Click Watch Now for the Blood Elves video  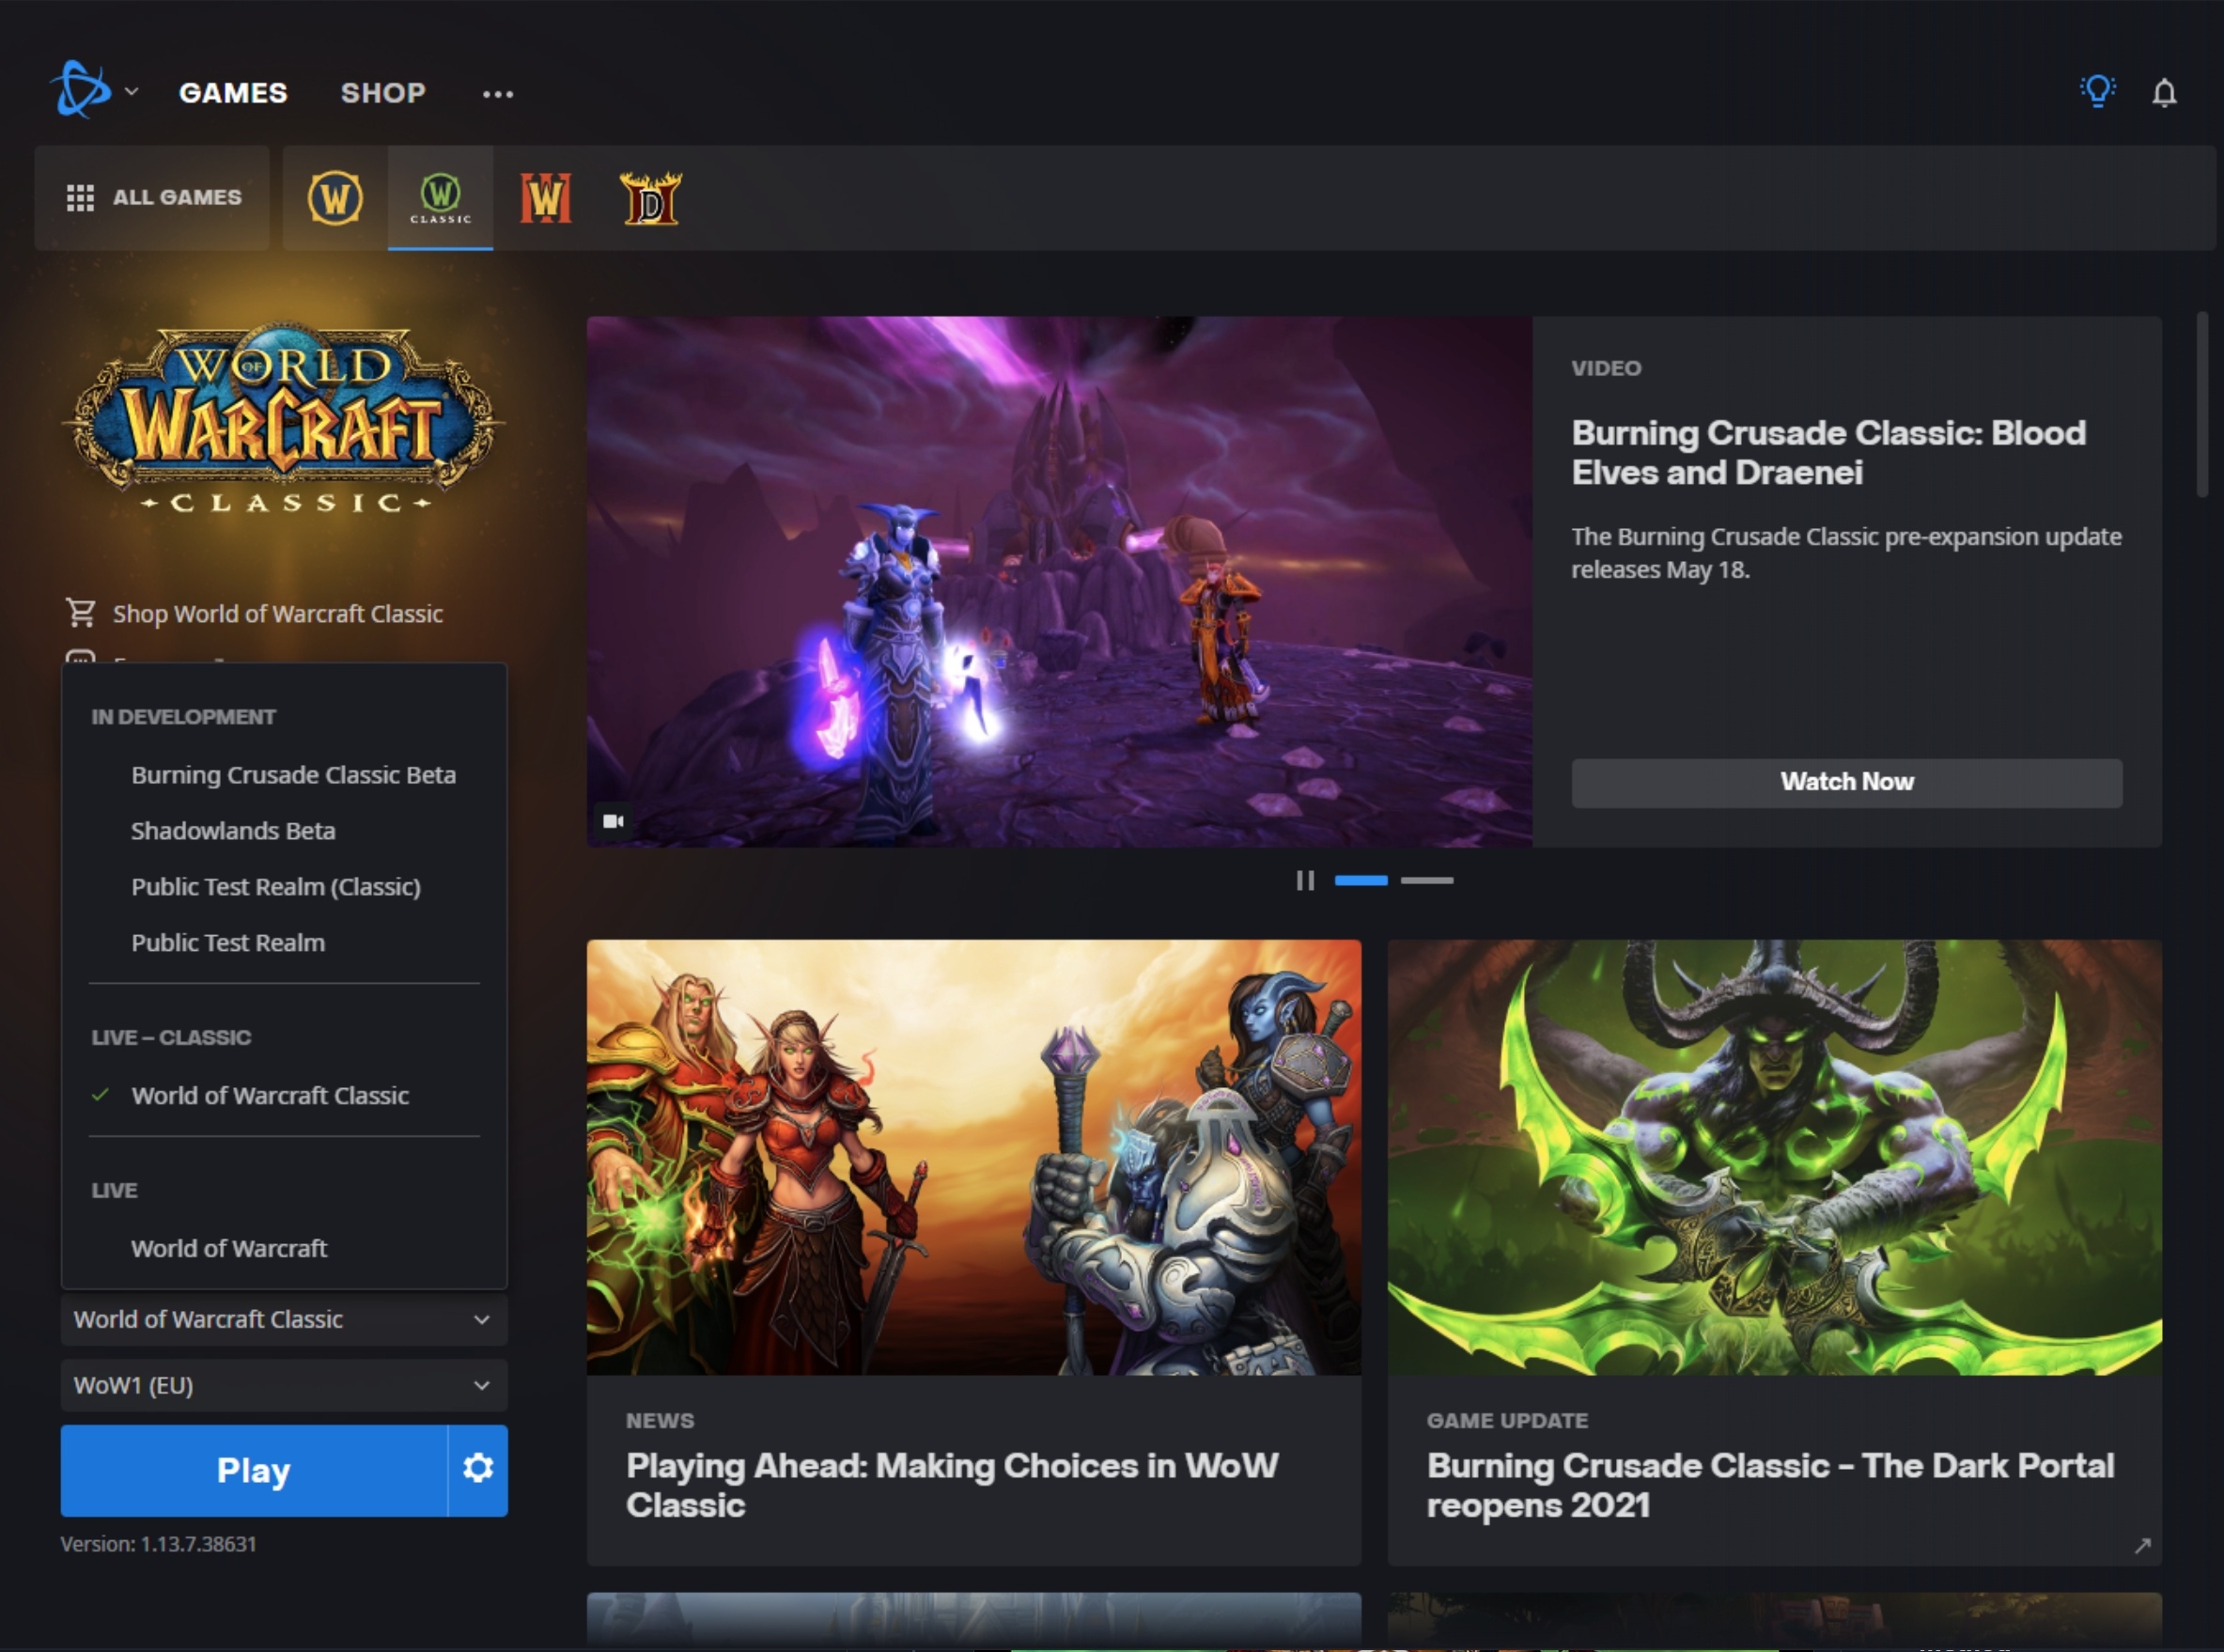(1845, 782)
